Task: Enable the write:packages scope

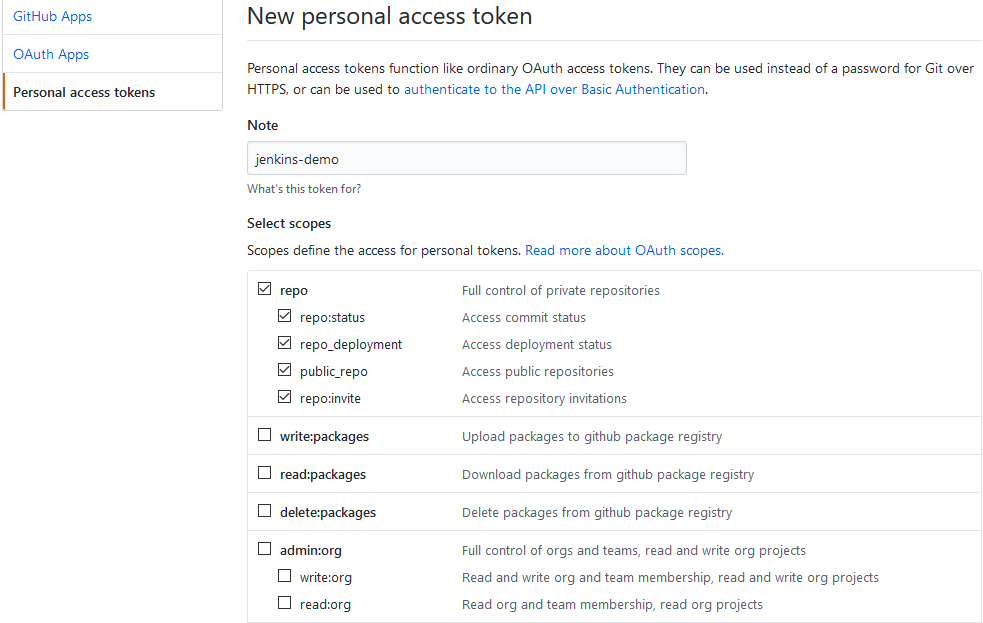Action: click(x=264, y=435)
